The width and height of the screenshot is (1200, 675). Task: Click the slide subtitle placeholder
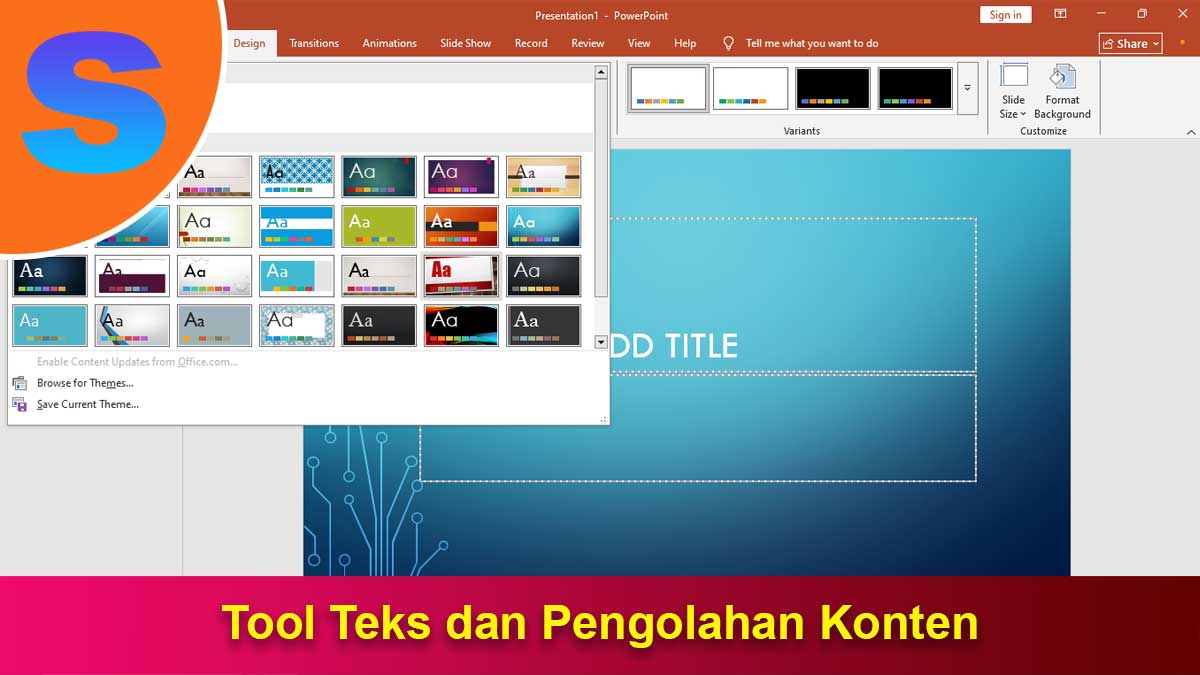click(697, 427)
